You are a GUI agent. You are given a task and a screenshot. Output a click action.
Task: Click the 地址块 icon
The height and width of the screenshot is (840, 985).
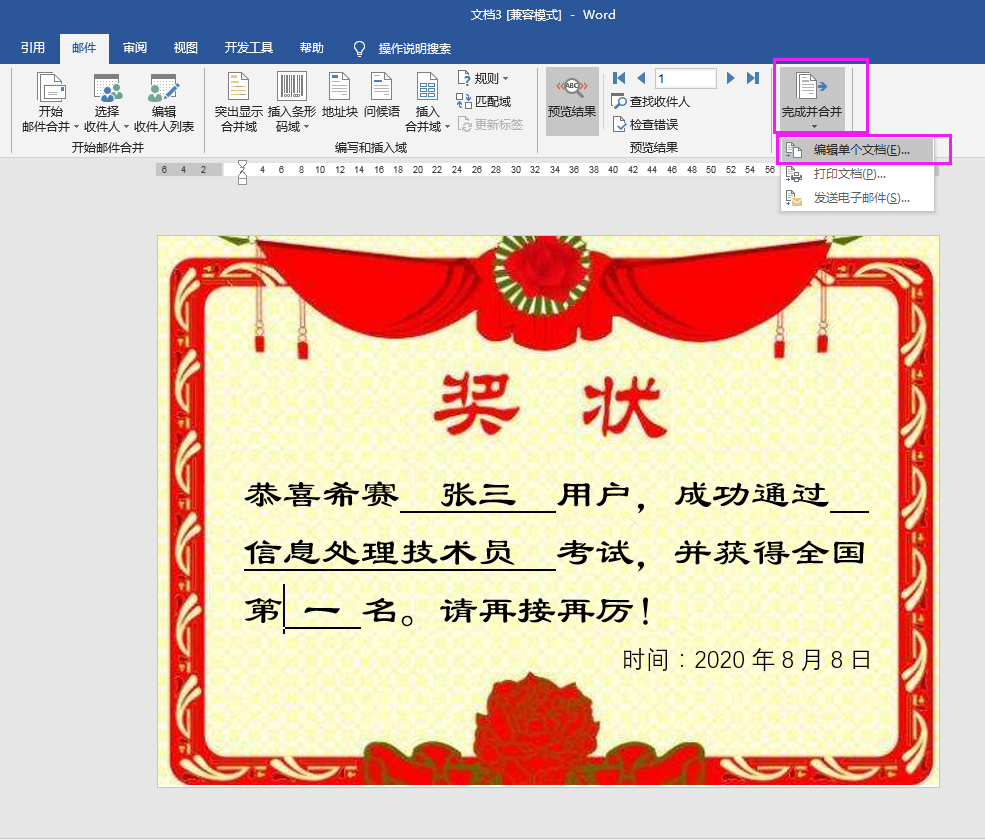[x=339, y=98]
